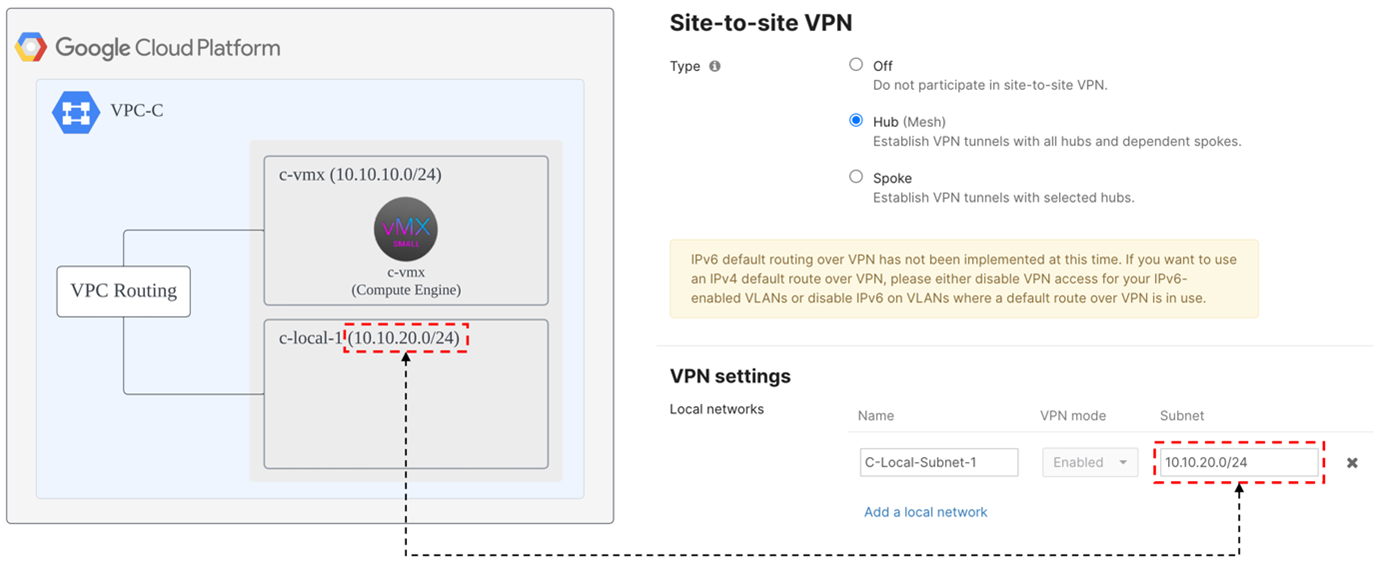
Task: Click the VPC-C network icon
Action: (76, 111)
